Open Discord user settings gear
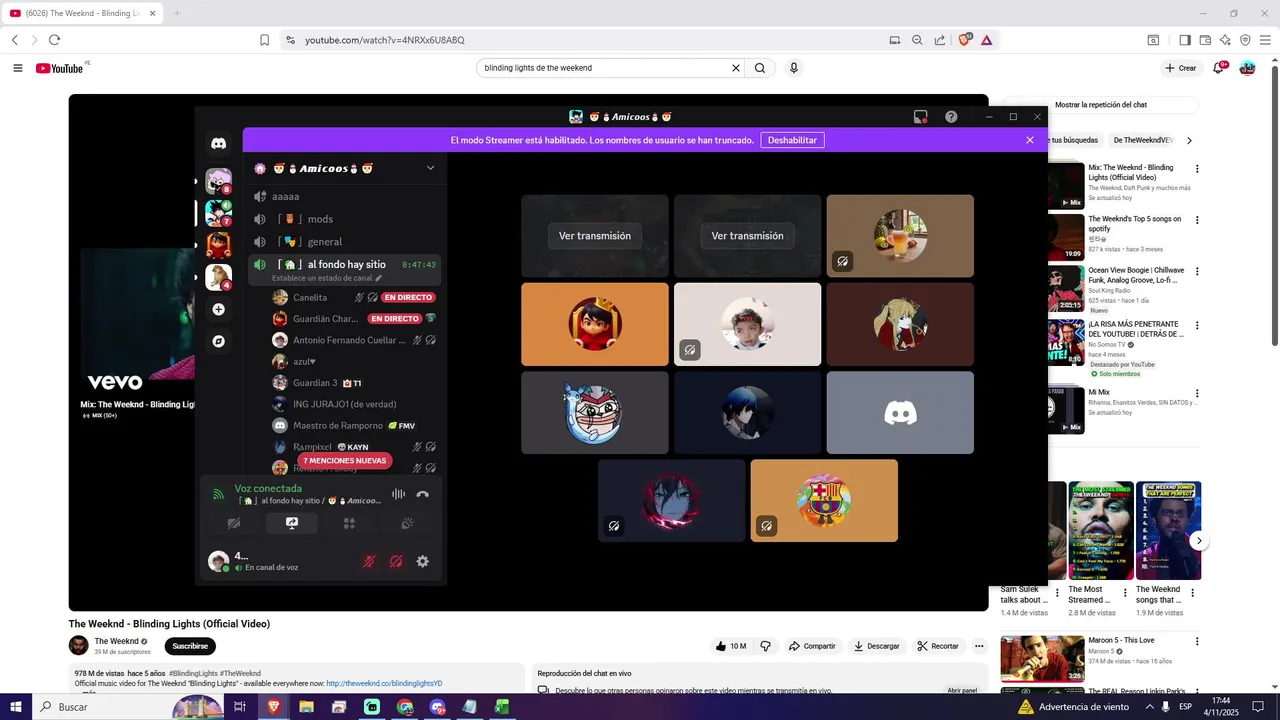This screenshot has height=720, width=1280. point(422,562)
